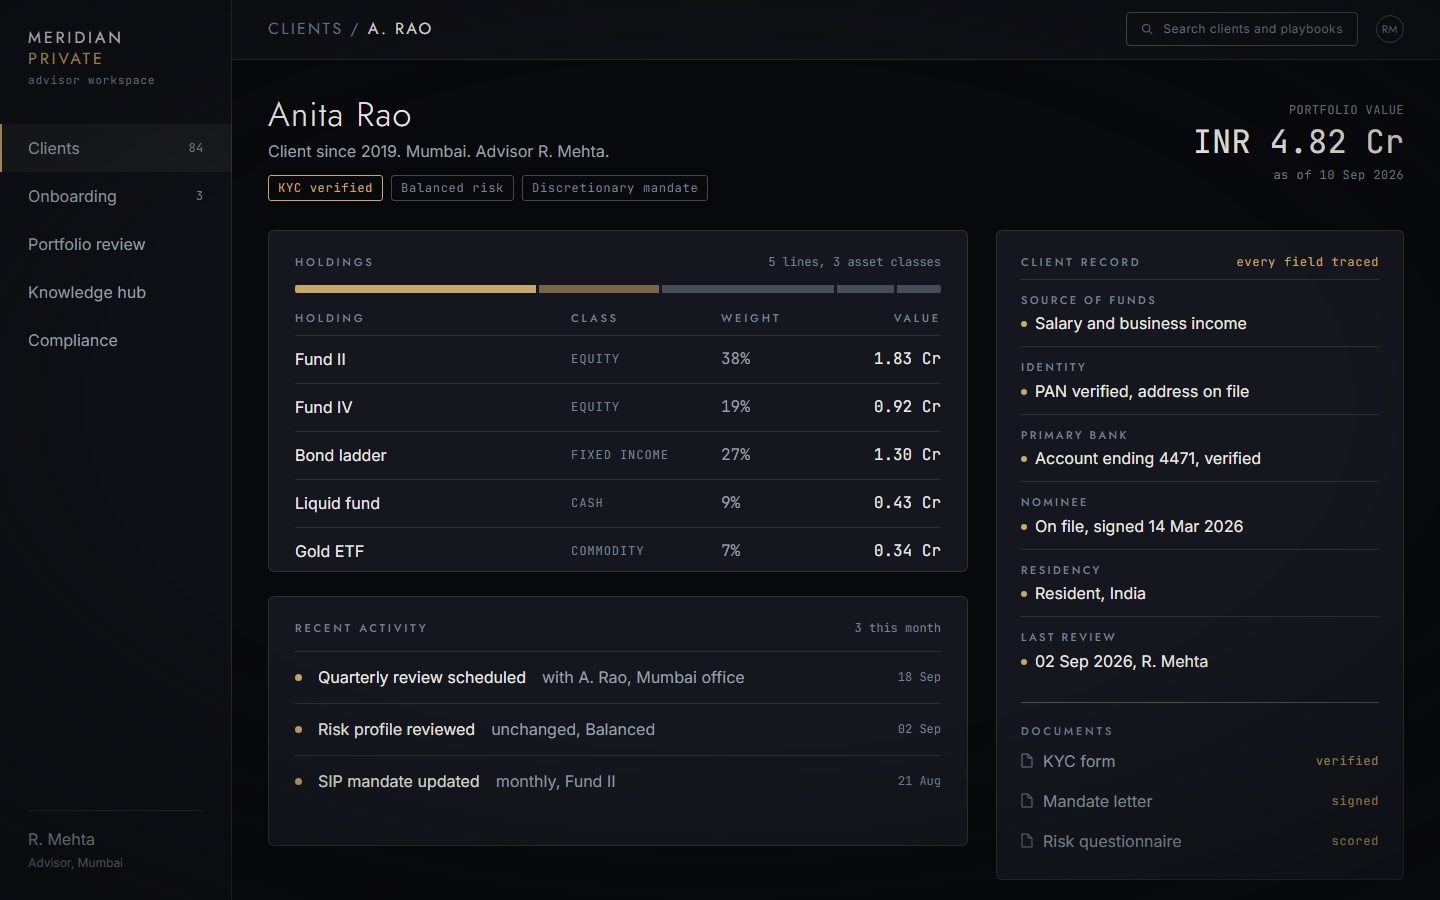Open Risk profile reviewed activity
1440x900 pixels.
pyautogui.click(x=618, y=729)
